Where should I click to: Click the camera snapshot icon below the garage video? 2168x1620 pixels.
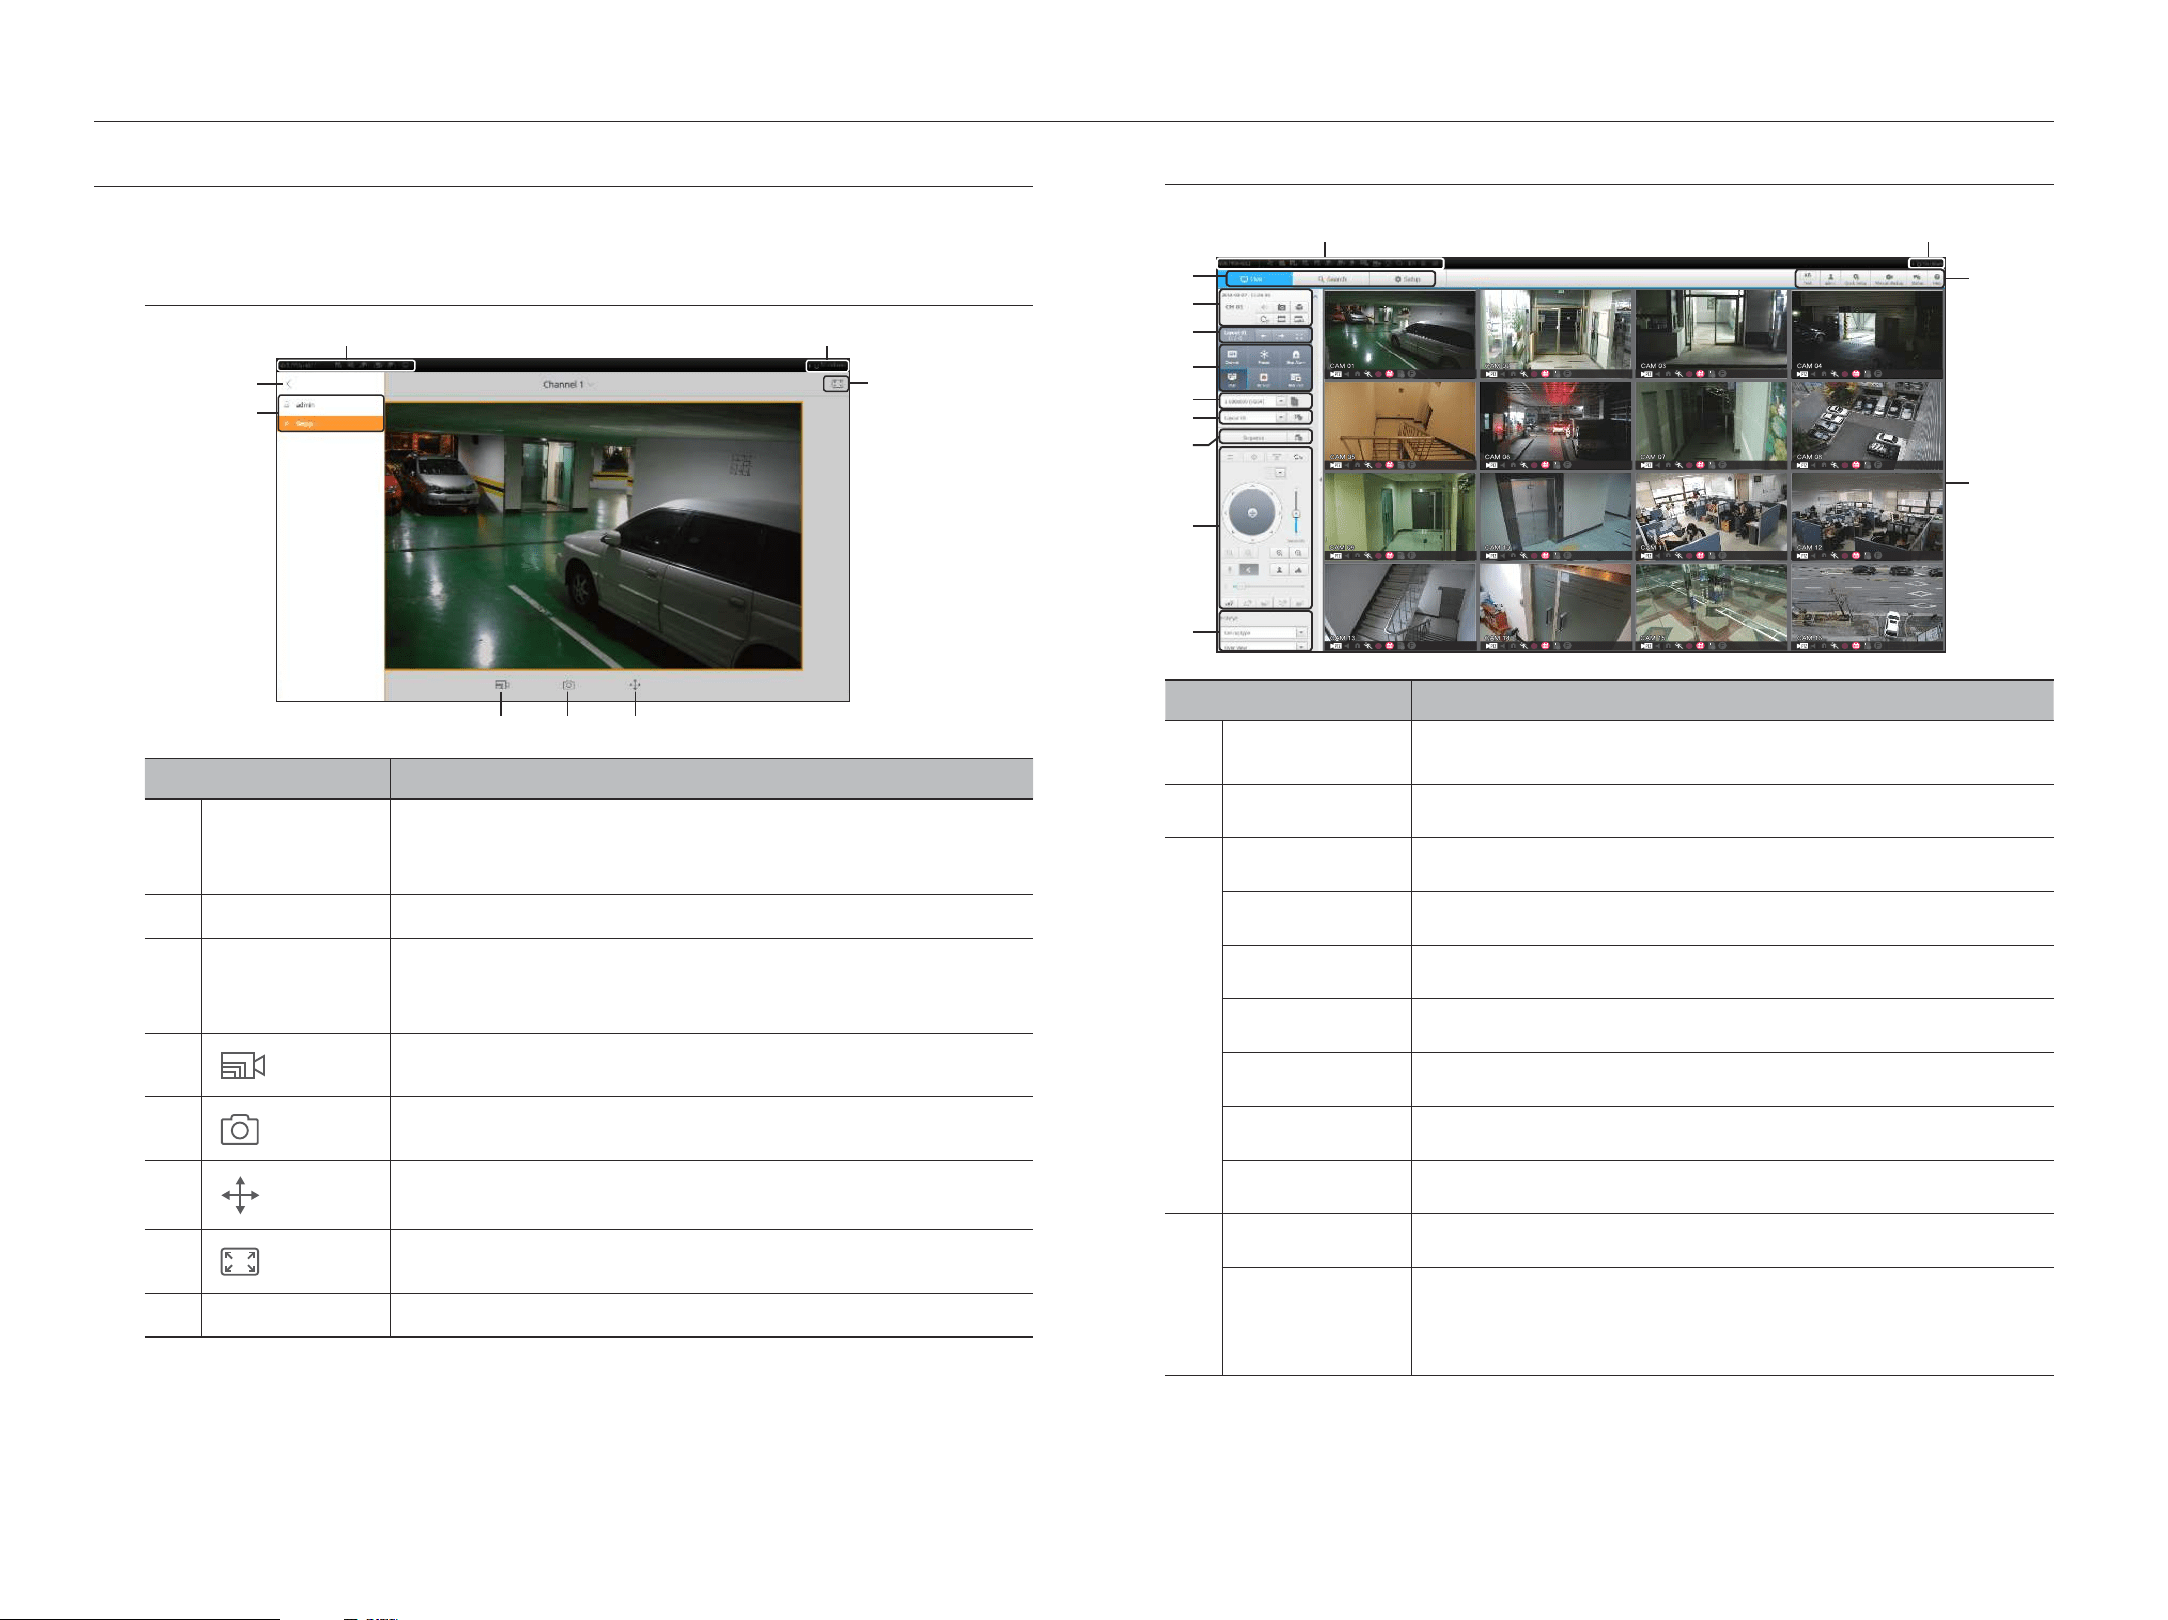[568, 685]
